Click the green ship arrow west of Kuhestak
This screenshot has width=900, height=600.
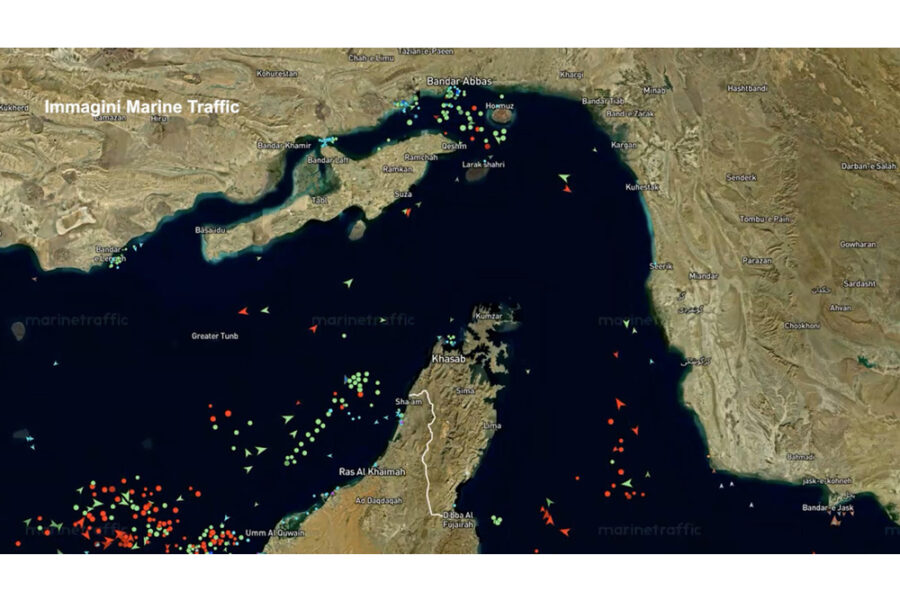pyautogui.click(x=564, y=179)
